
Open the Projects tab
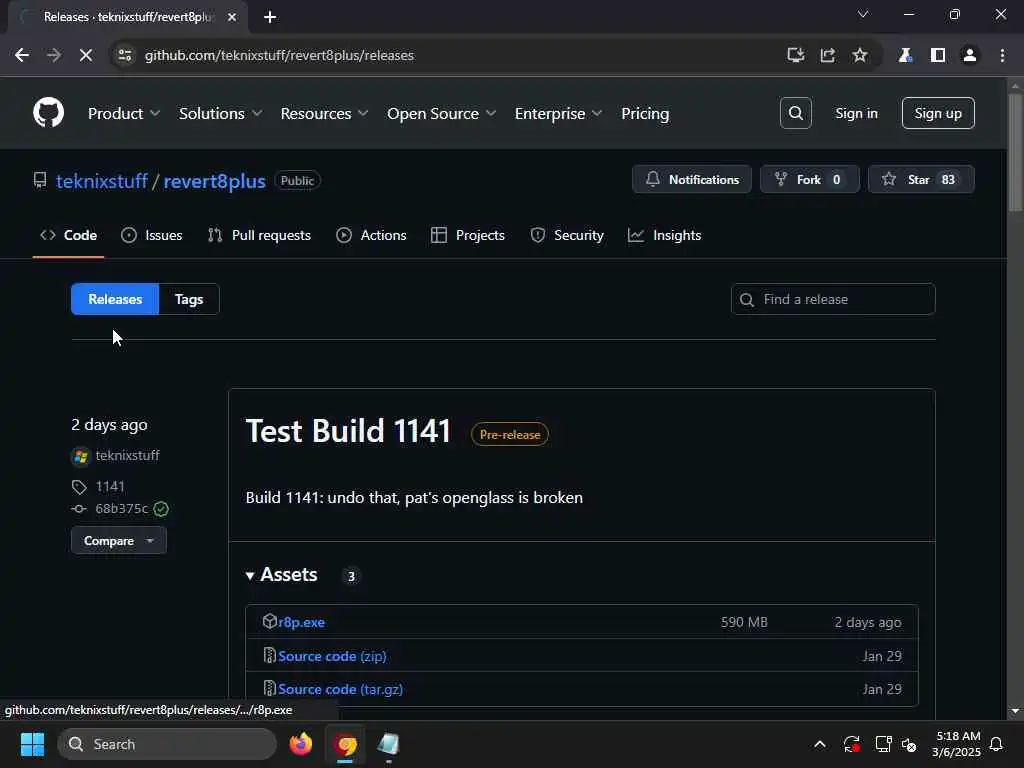tap(468, 235)
